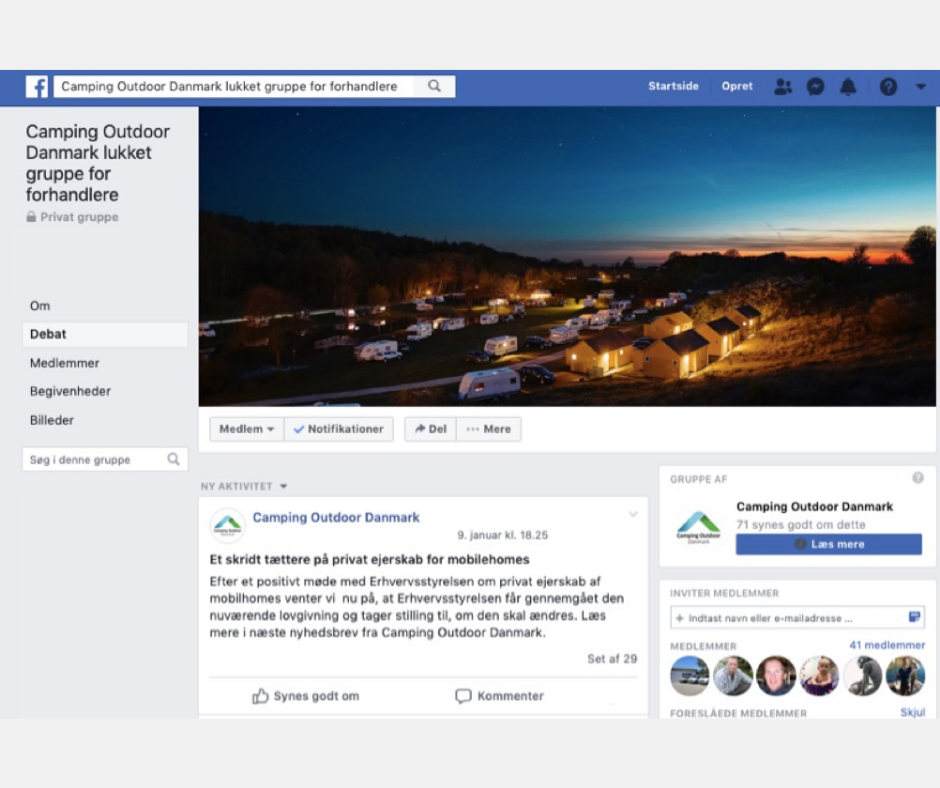Click the group title in left sidebar

[98, 163]
